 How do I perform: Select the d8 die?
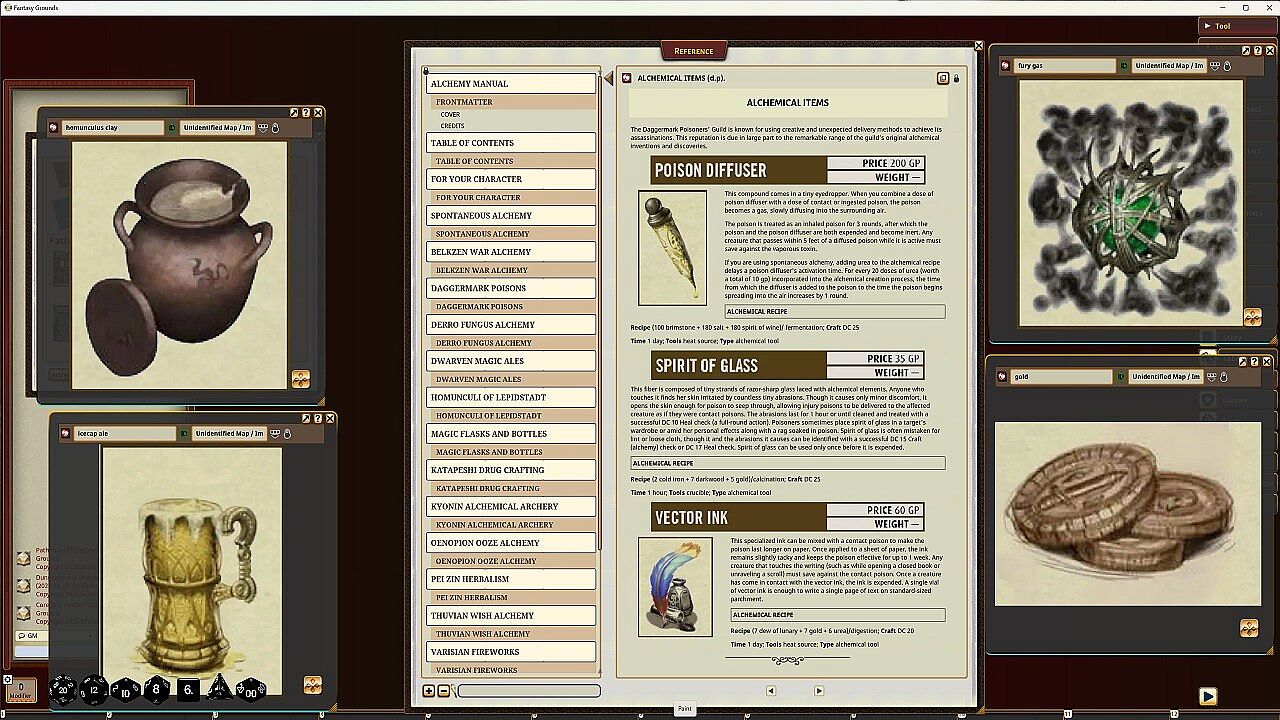[x=156, y=689]
